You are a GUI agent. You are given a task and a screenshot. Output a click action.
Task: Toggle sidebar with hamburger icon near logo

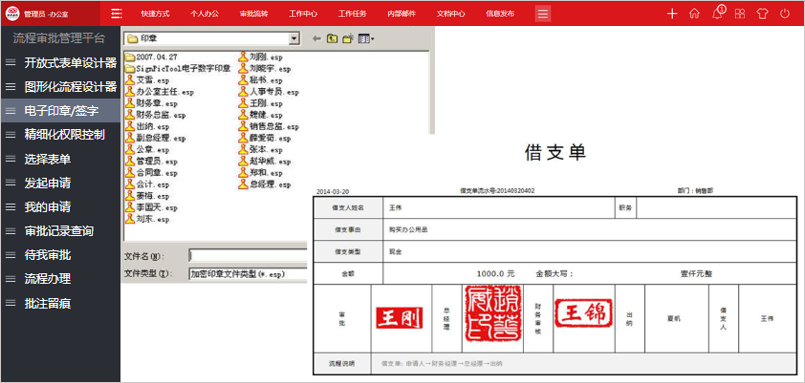(117, 13)
